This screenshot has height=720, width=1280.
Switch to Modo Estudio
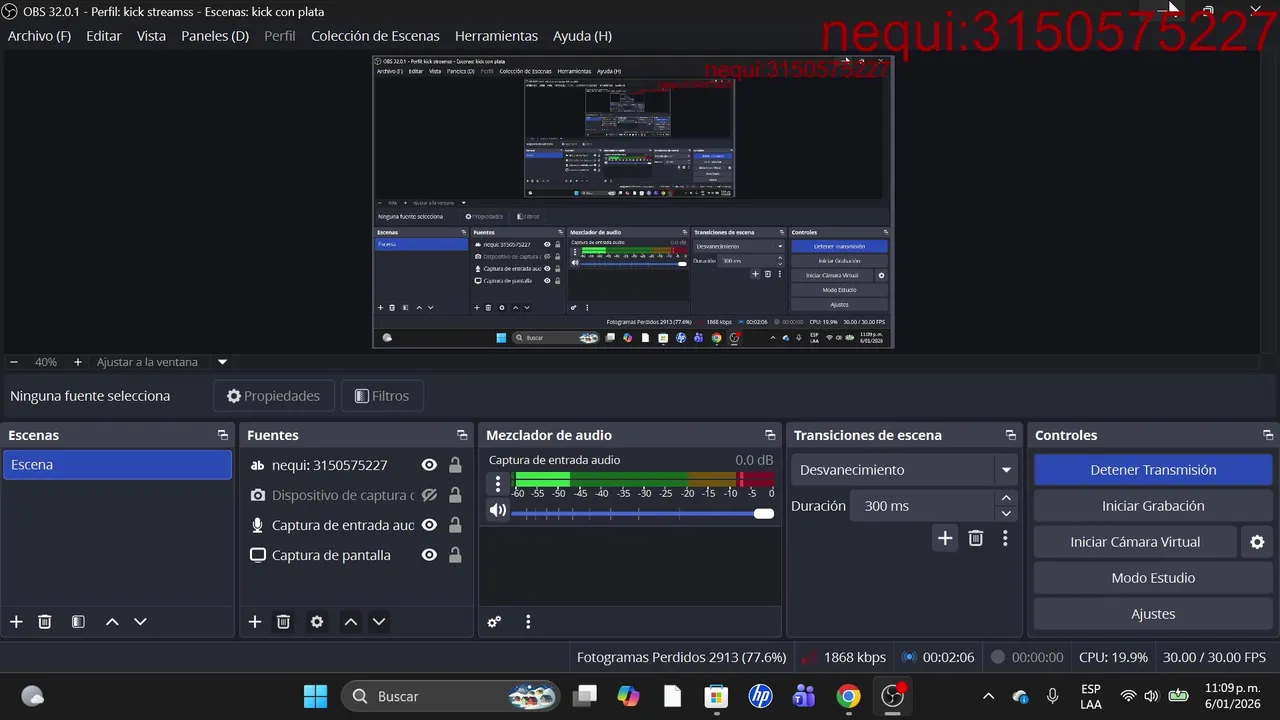[1153, 578]
